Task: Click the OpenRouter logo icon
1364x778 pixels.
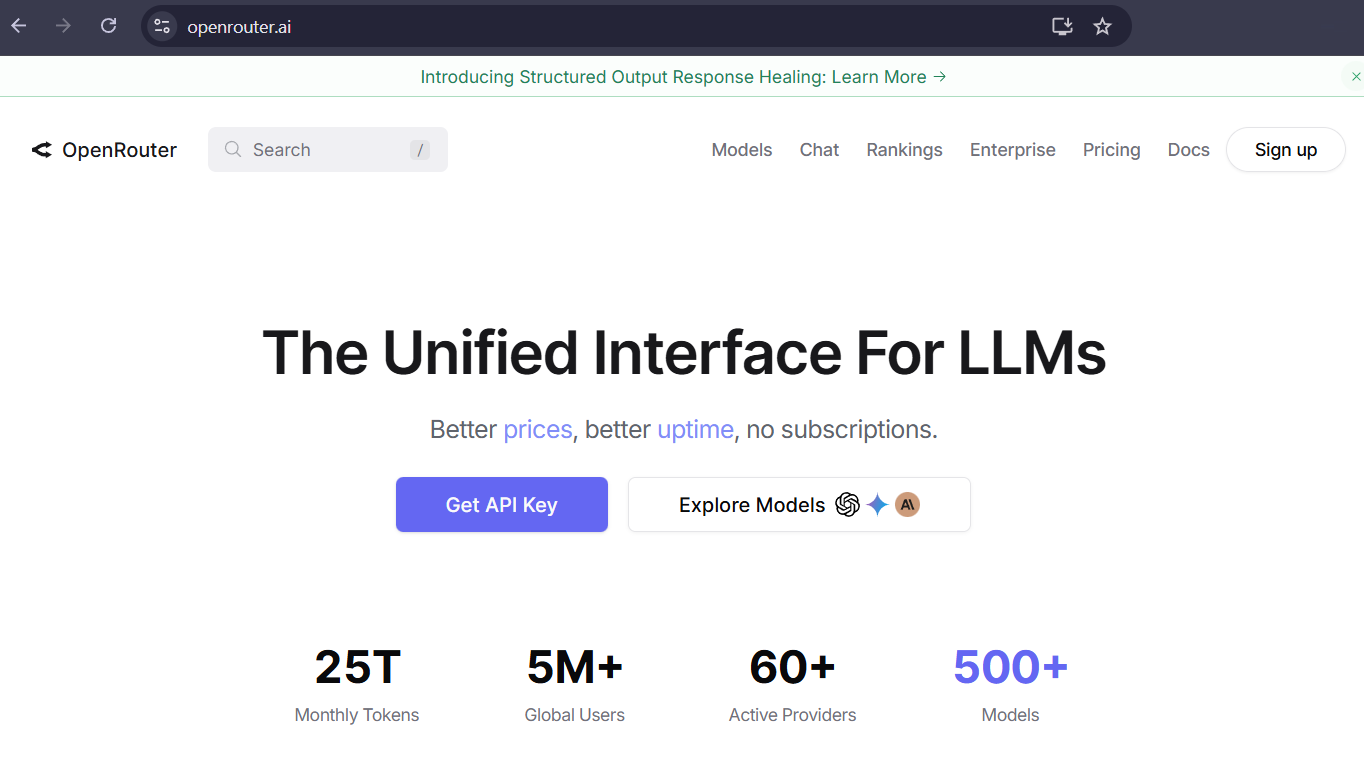Action: coord(41,150)
